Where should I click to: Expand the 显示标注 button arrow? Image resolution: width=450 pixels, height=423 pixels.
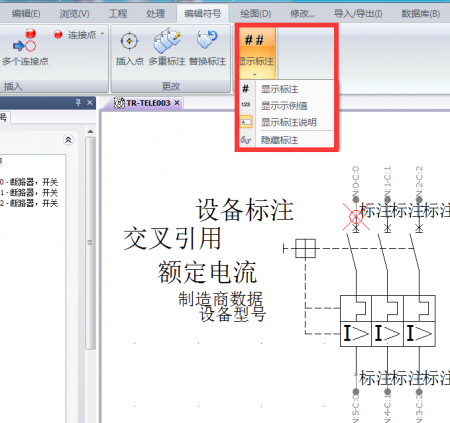pyautogui.click(x=255, y=74)
